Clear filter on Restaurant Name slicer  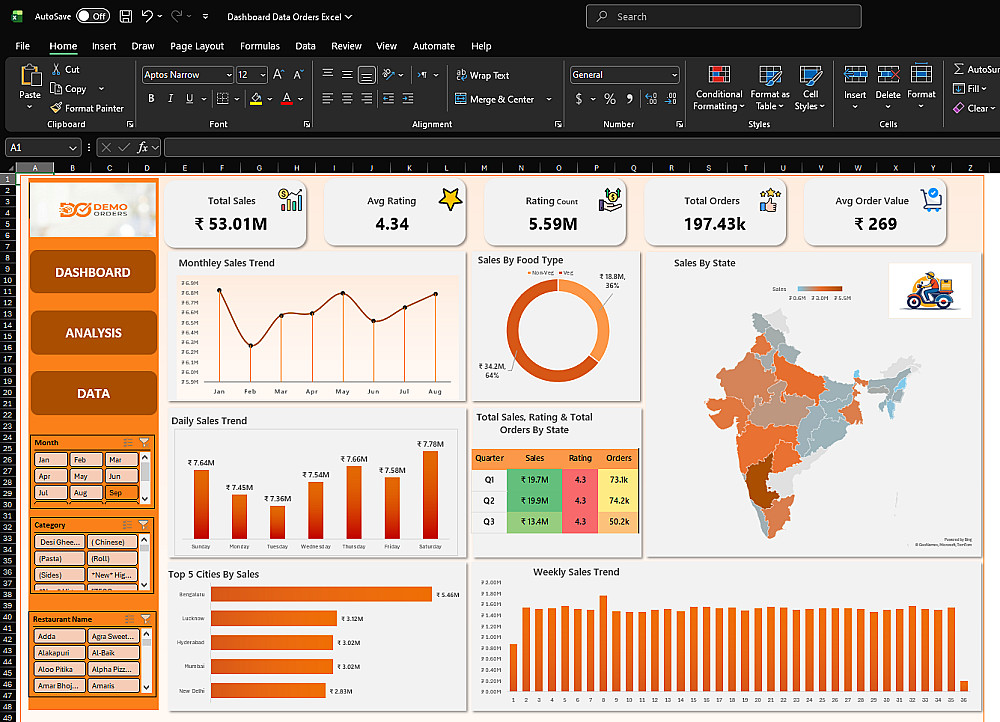pos(145,619)
